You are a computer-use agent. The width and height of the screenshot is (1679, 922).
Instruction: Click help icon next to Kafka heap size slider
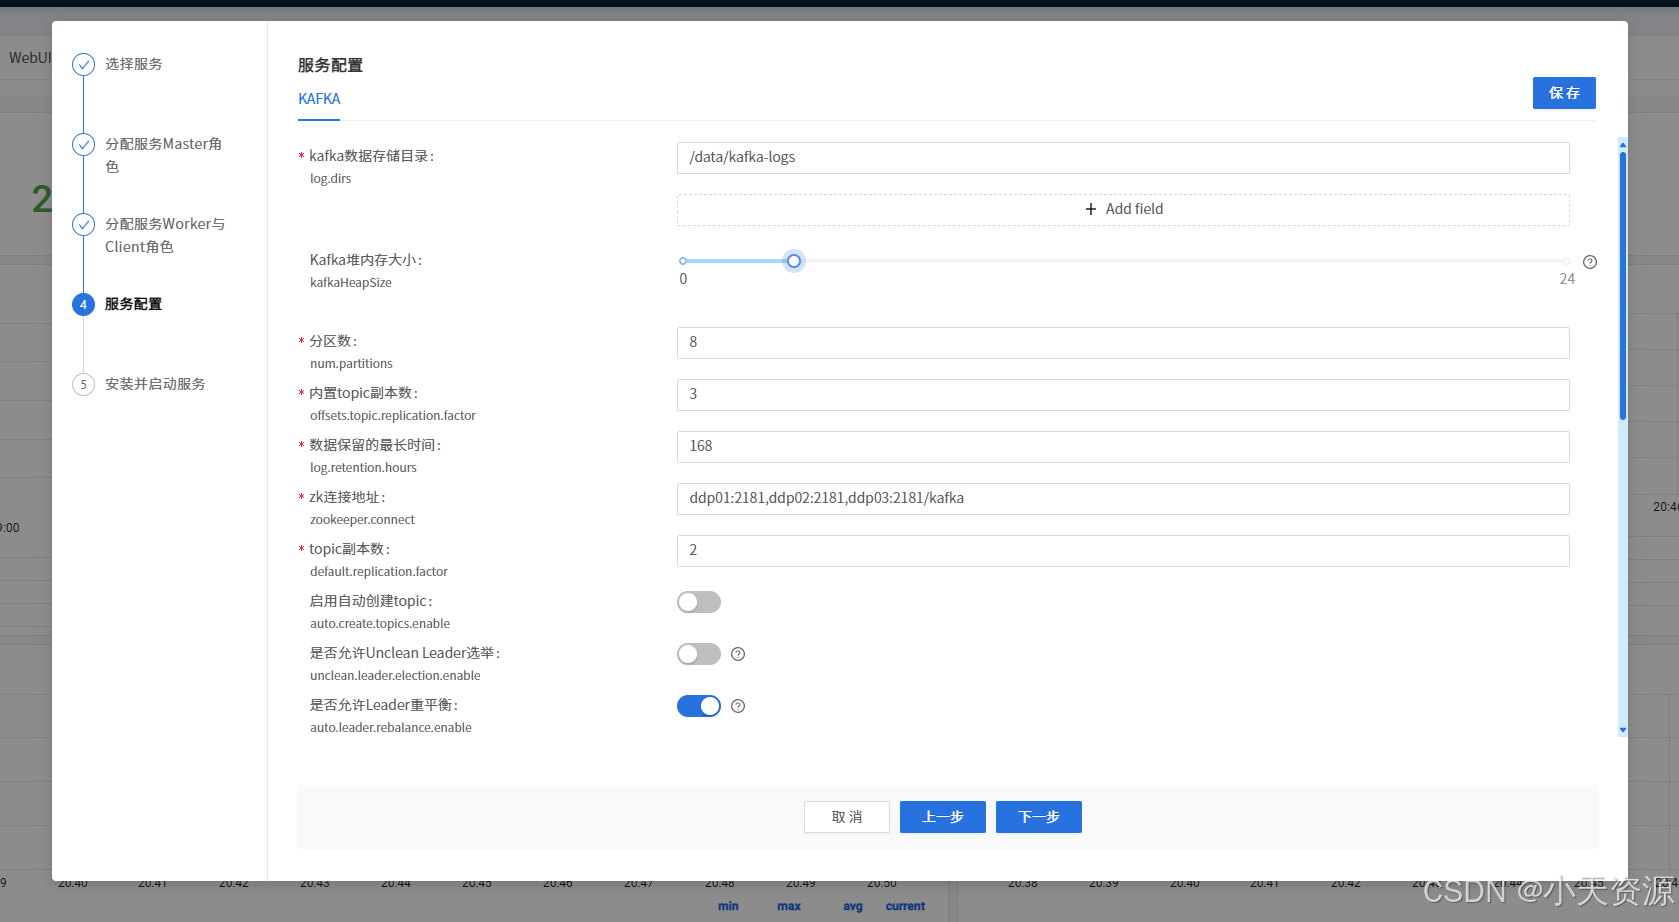1590,262
